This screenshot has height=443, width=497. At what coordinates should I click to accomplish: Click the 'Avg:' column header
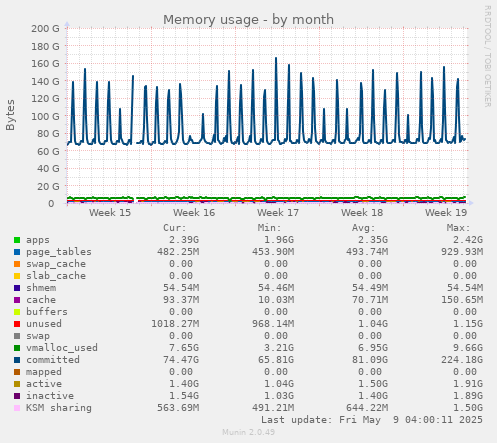click(x=364, y=228)
